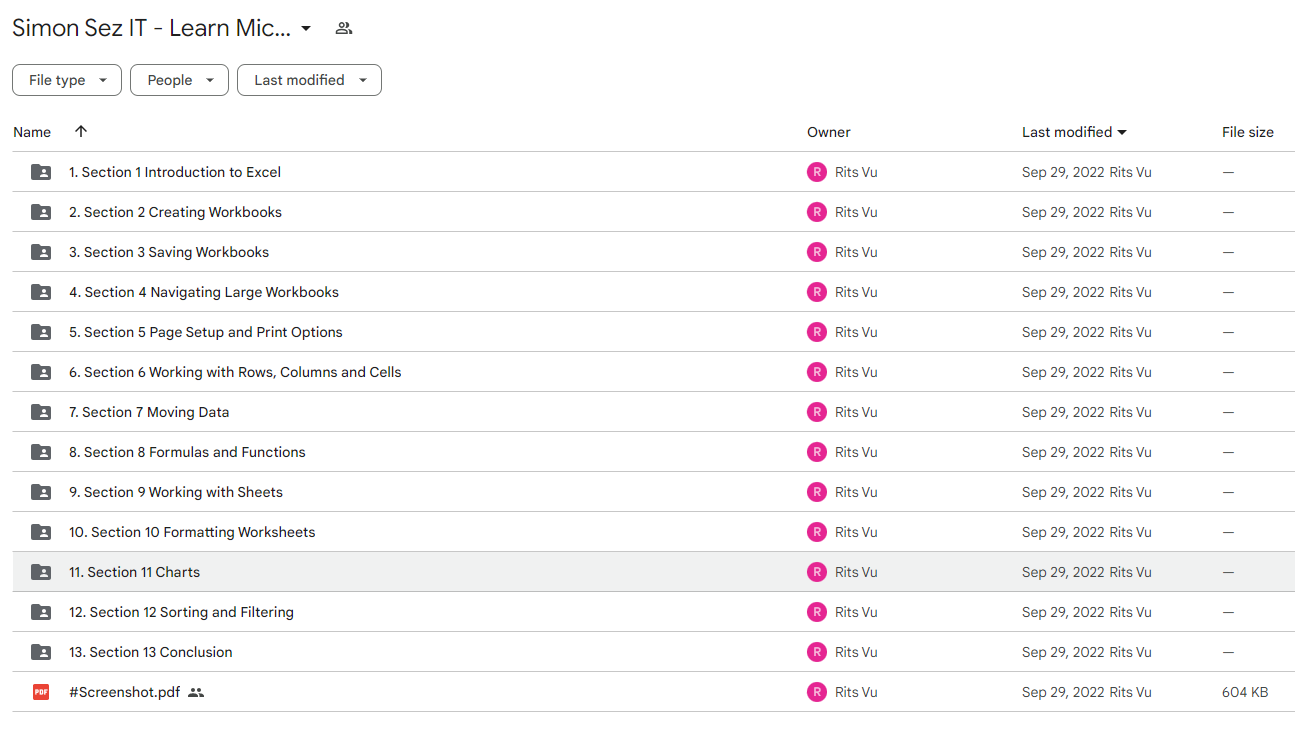Click the owner avatar in the Section 6 row
Viewport: 1295px width, 741px height.
coord(817,372)
